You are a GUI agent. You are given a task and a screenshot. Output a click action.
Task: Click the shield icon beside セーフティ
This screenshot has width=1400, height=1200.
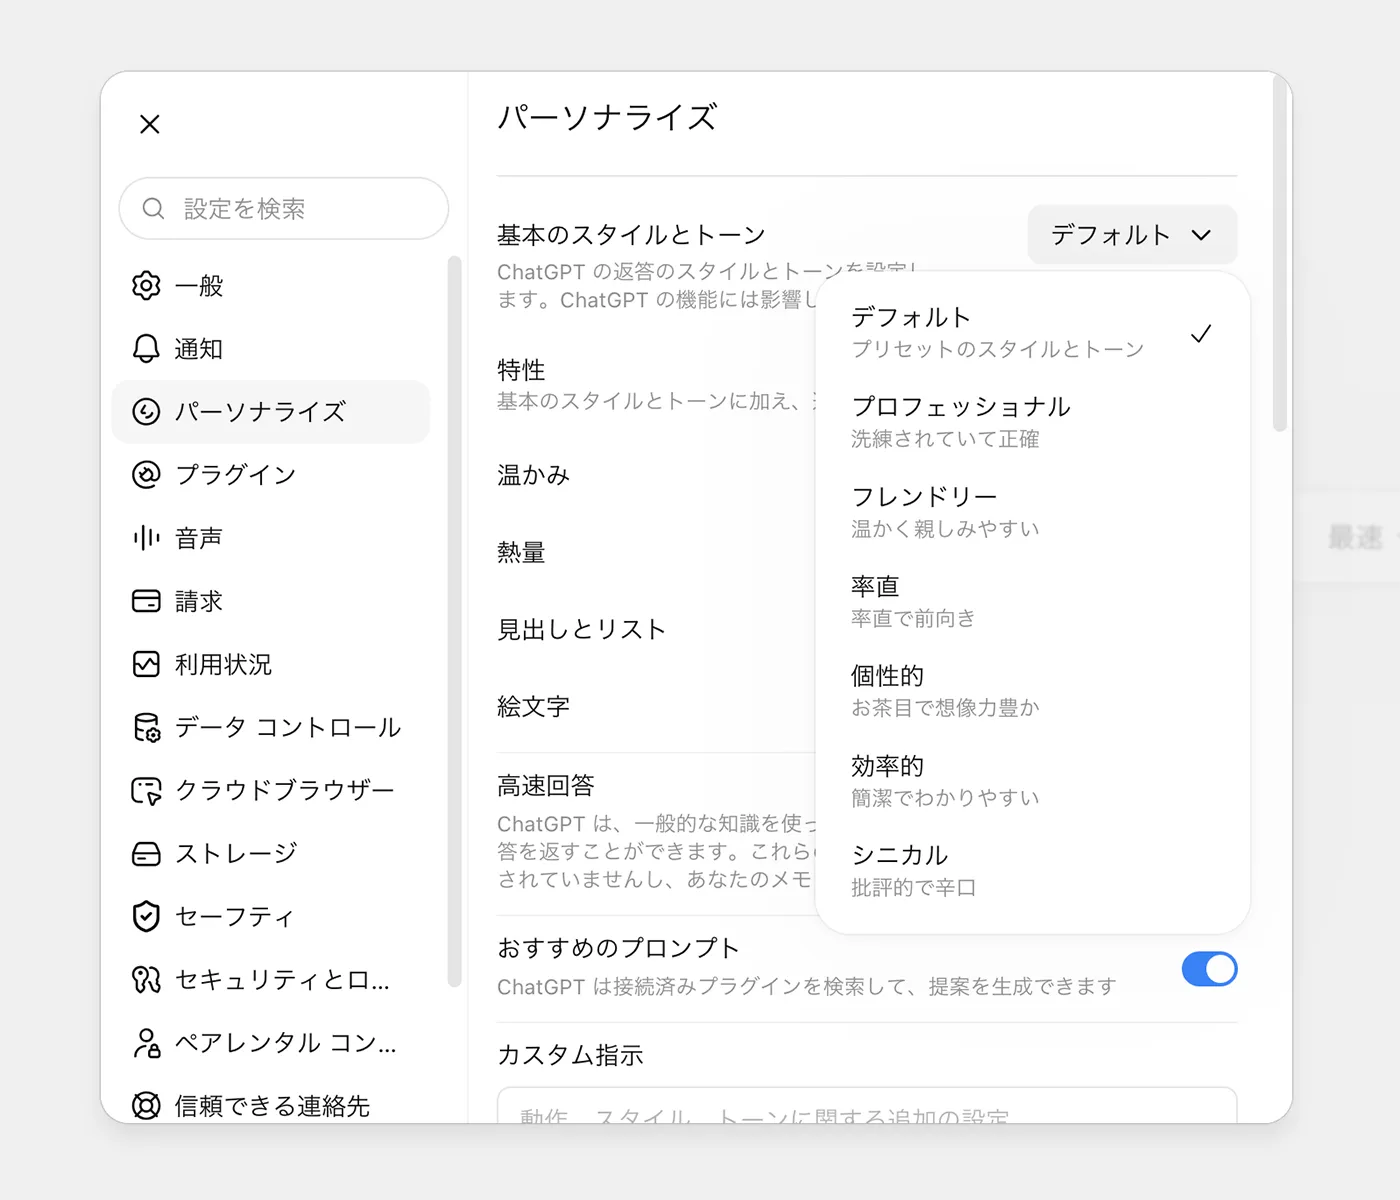(146, 916)
